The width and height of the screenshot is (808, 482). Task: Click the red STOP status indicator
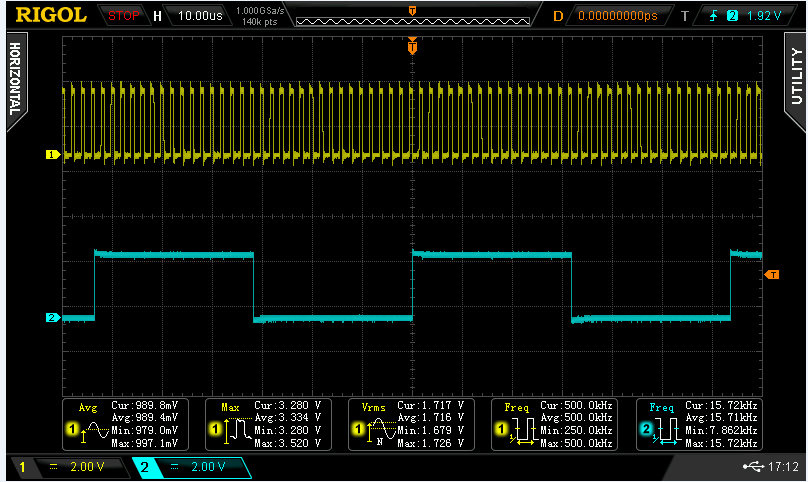tap(124, 16)
